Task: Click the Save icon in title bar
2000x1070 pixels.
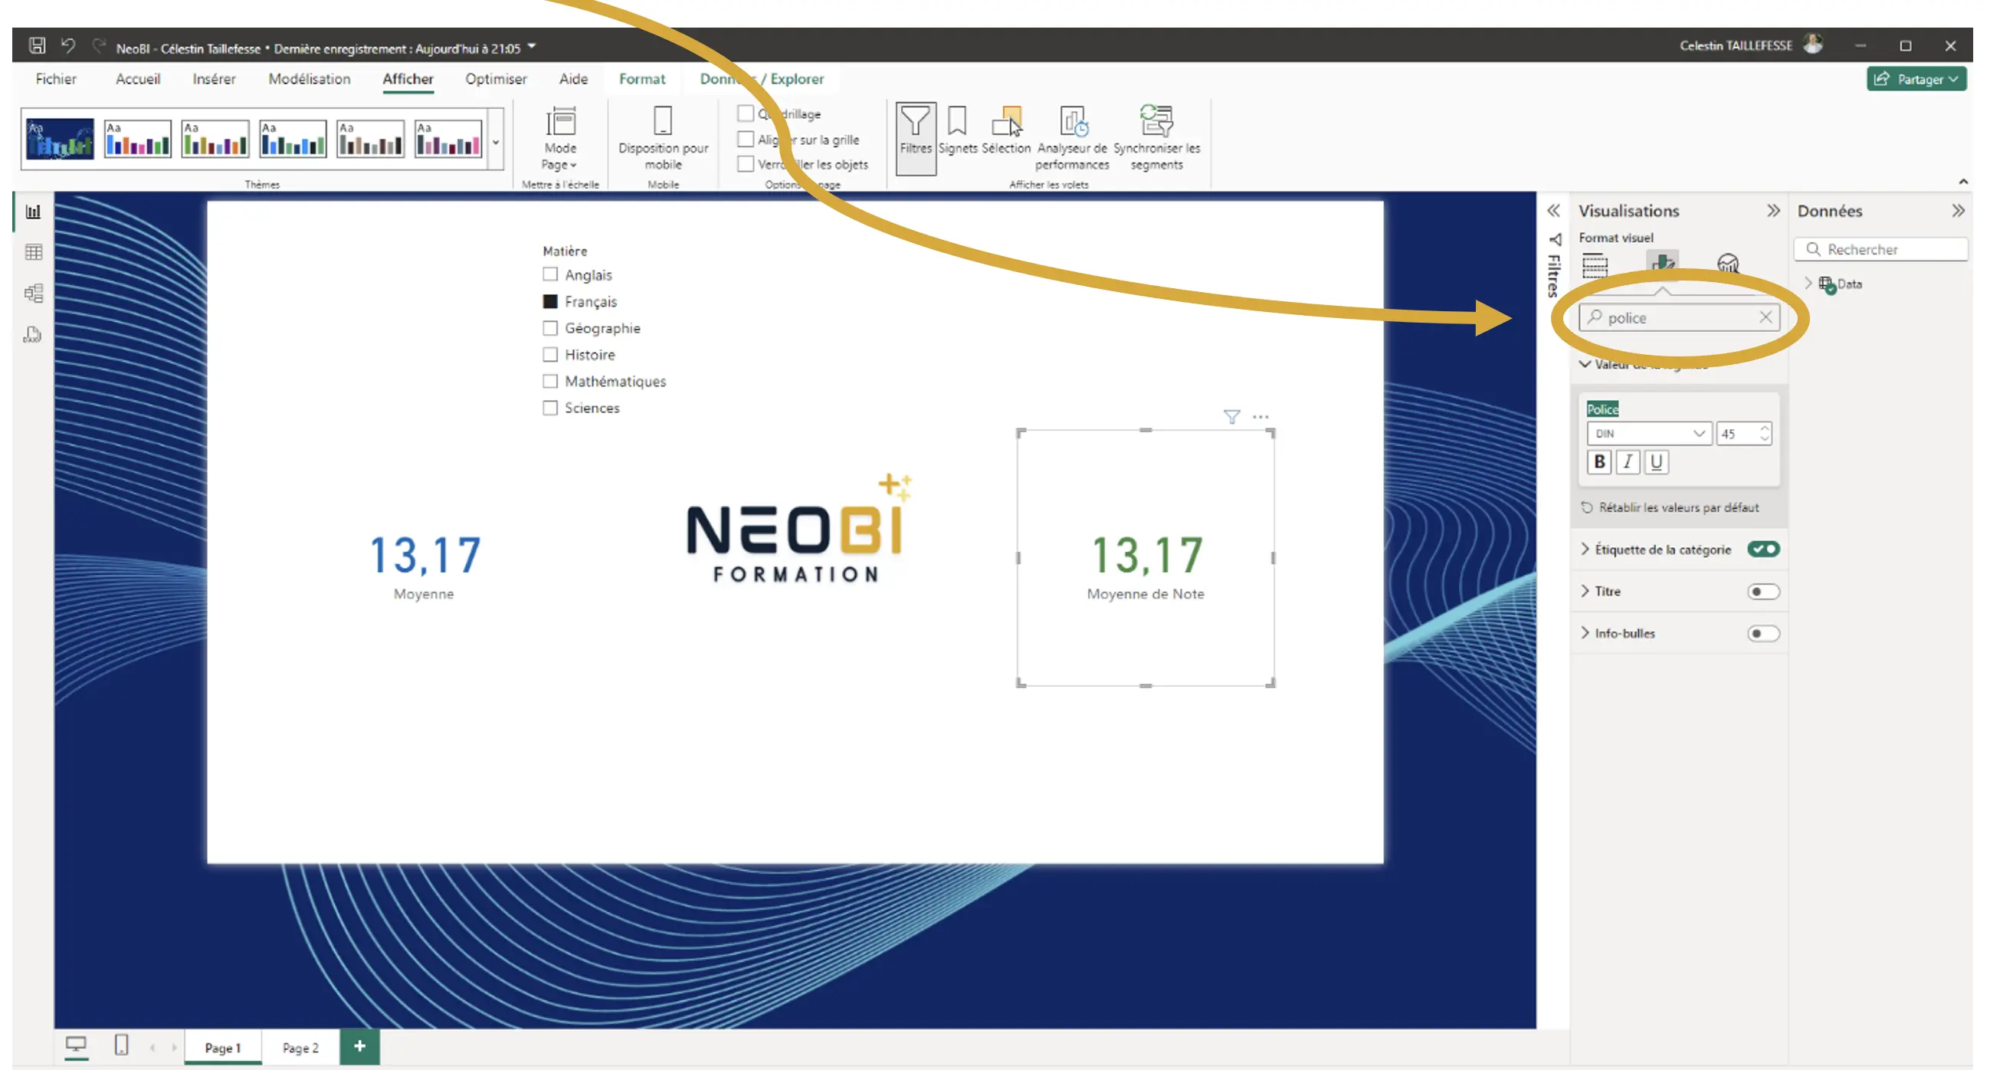Action: 37,46
